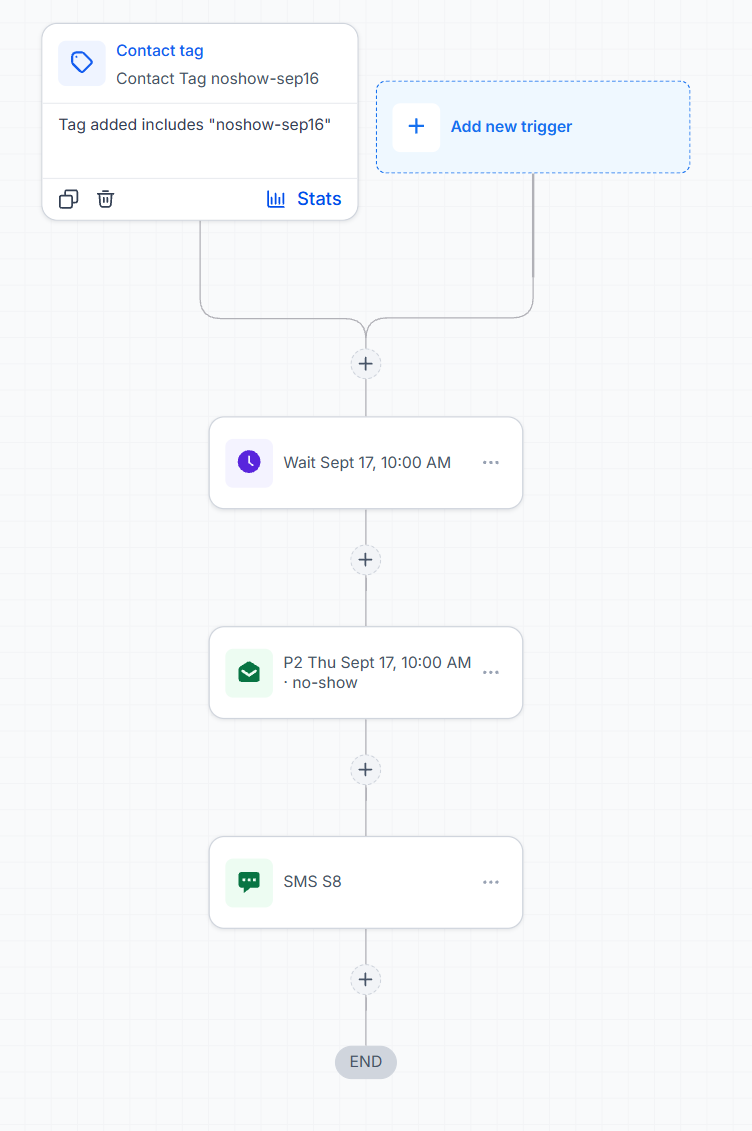Click Add new trigger text
Viewport: 752px width, 1131px height.
click(511, 127)
